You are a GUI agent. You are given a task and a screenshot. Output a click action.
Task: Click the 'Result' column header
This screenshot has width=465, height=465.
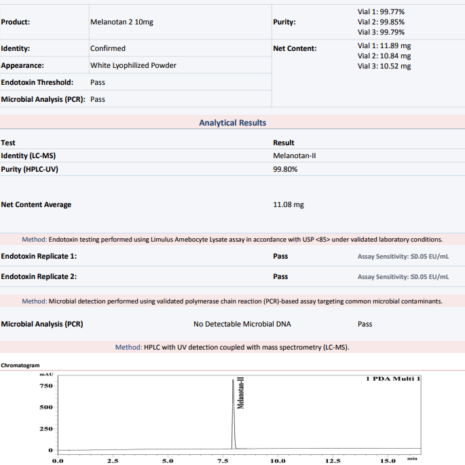click(x=283, y=143)
